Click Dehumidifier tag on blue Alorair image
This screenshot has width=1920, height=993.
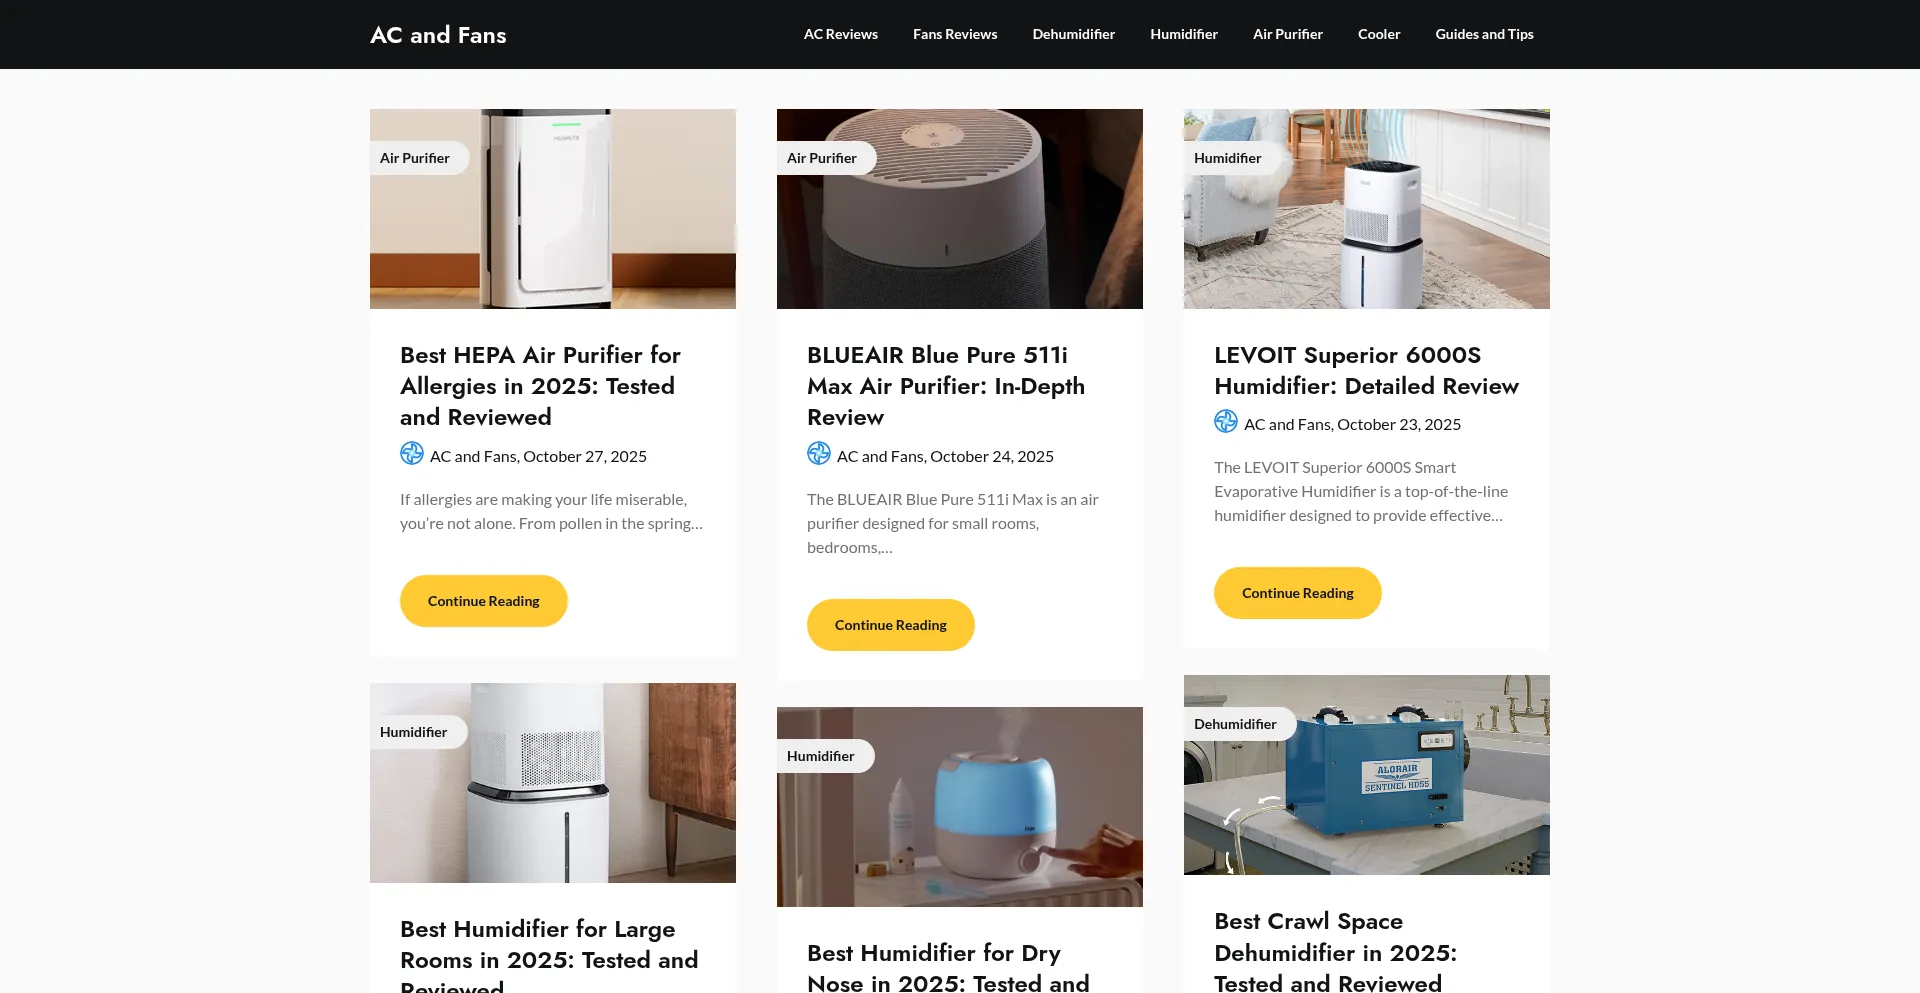pos(1236,724)
